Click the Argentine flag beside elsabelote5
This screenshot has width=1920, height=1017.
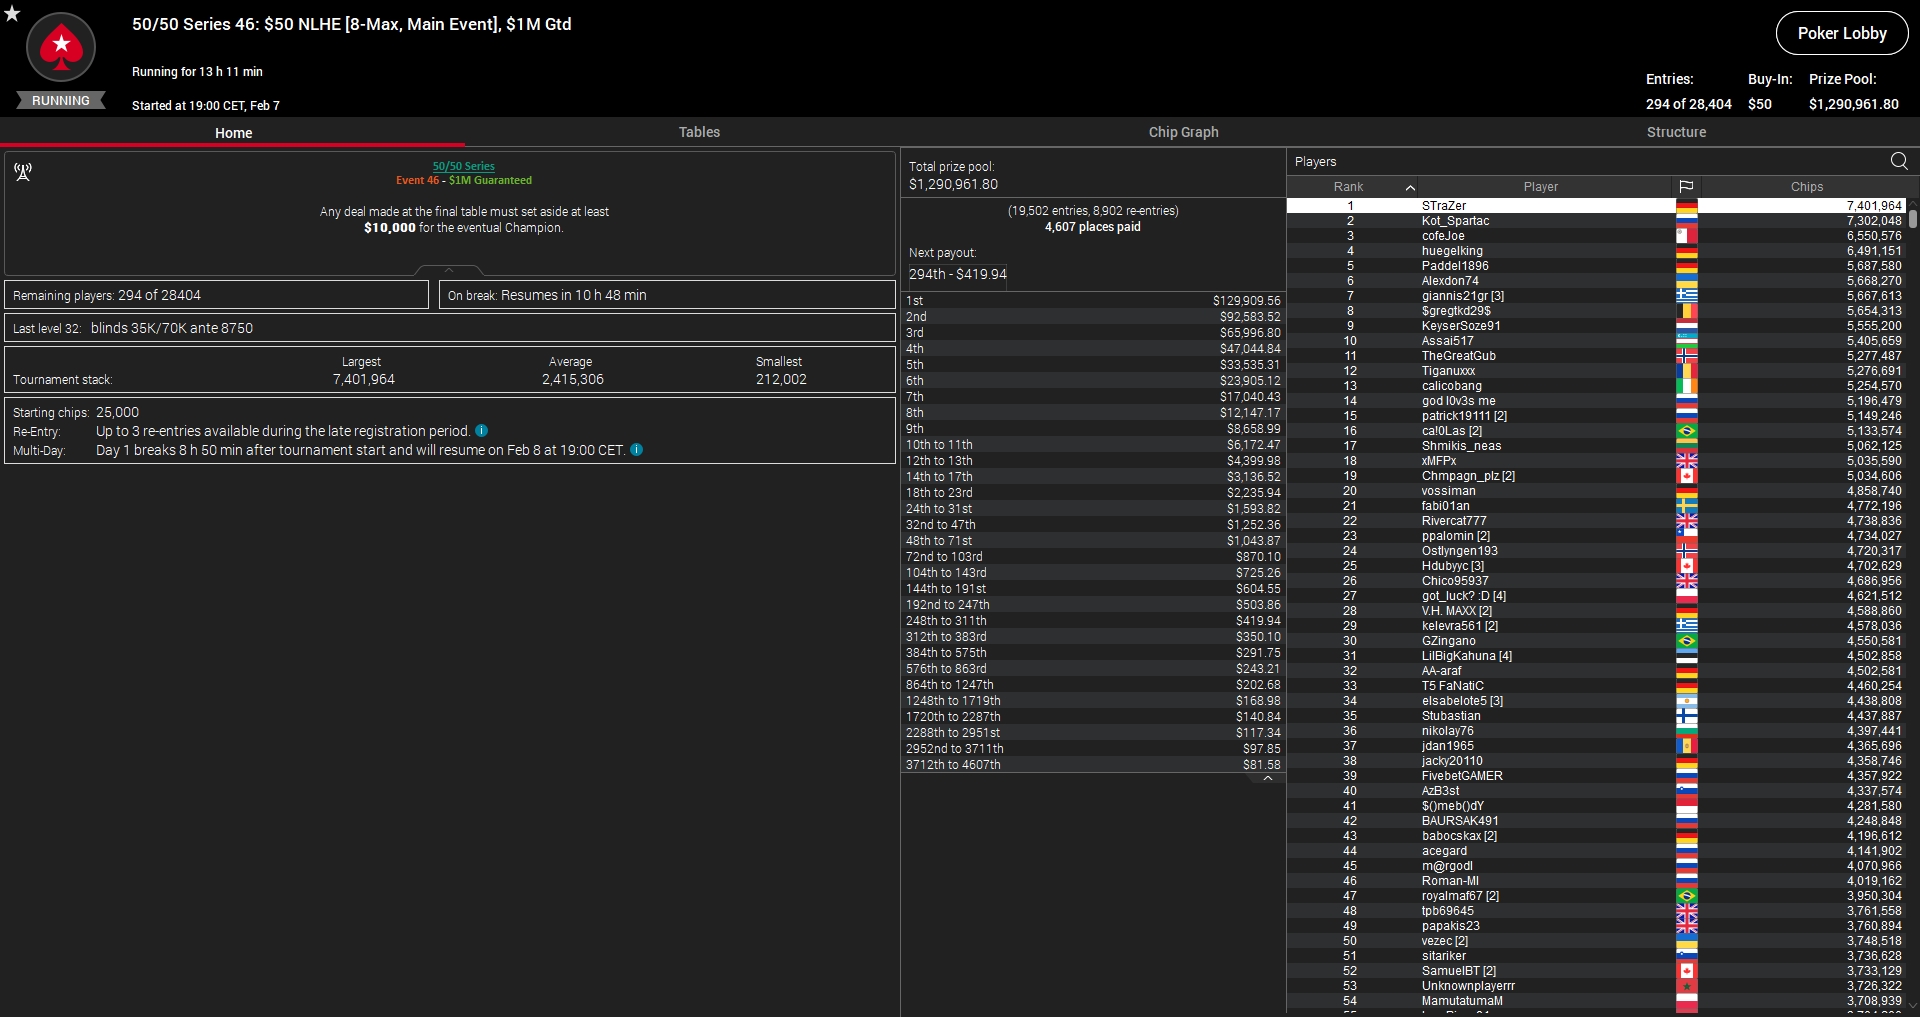click(x=1686, y=701)
